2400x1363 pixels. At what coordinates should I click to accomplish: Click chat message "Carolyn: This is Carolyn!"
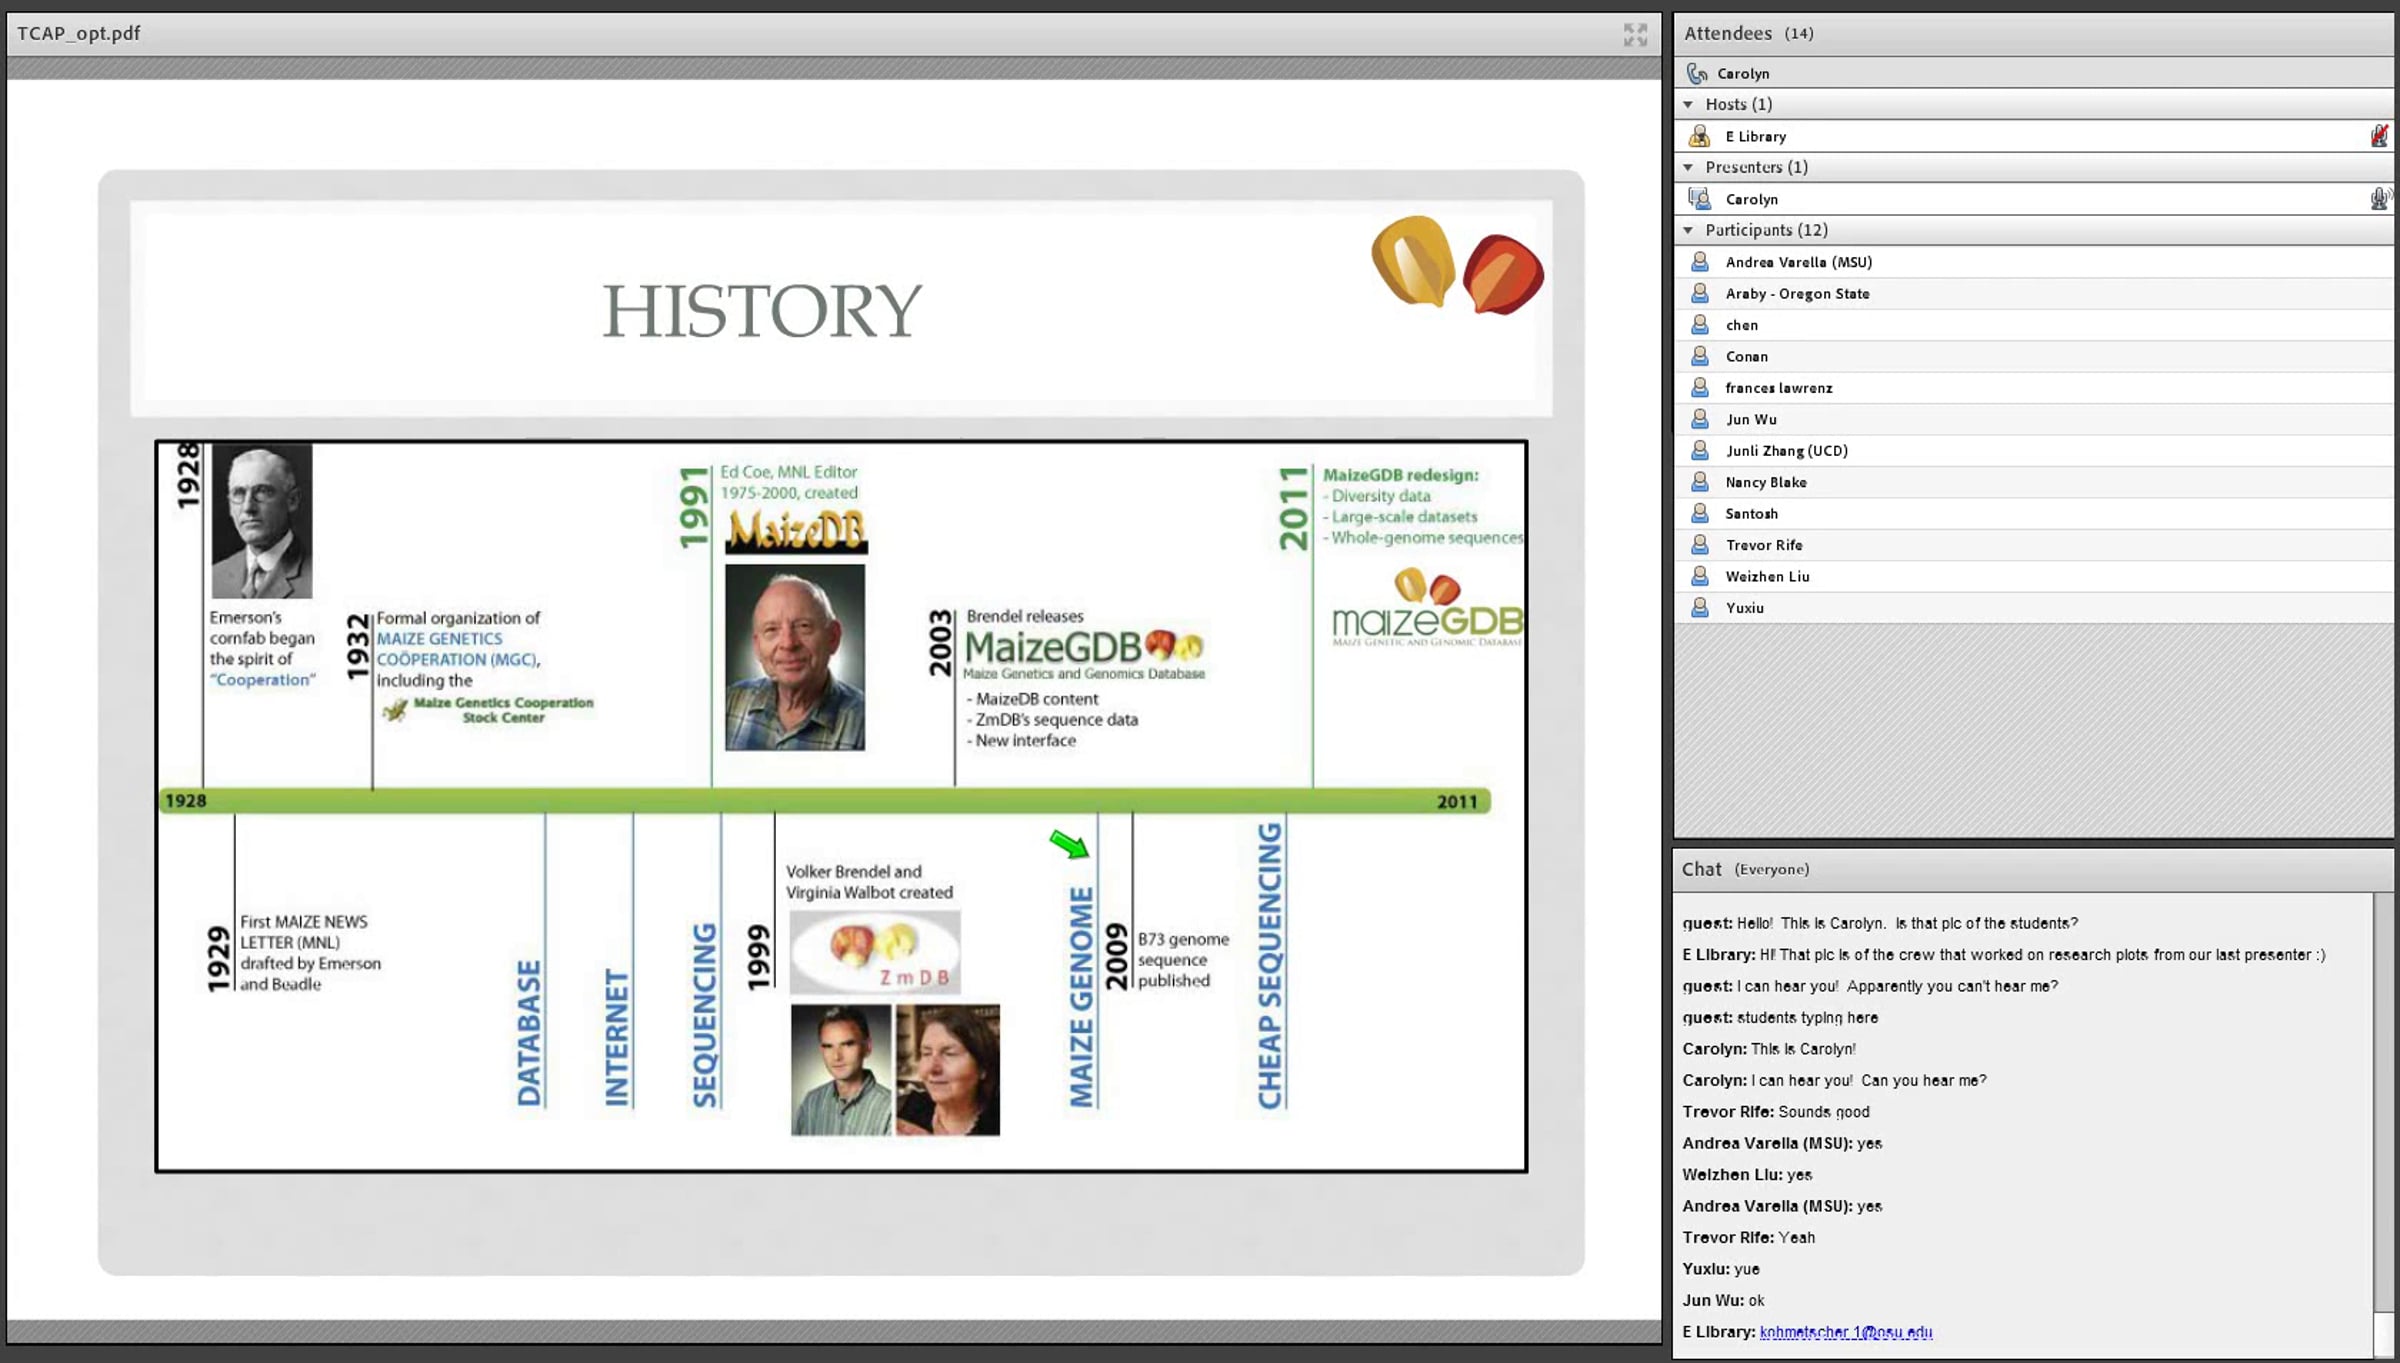pyautogui.click(x=1768, y=1049)
